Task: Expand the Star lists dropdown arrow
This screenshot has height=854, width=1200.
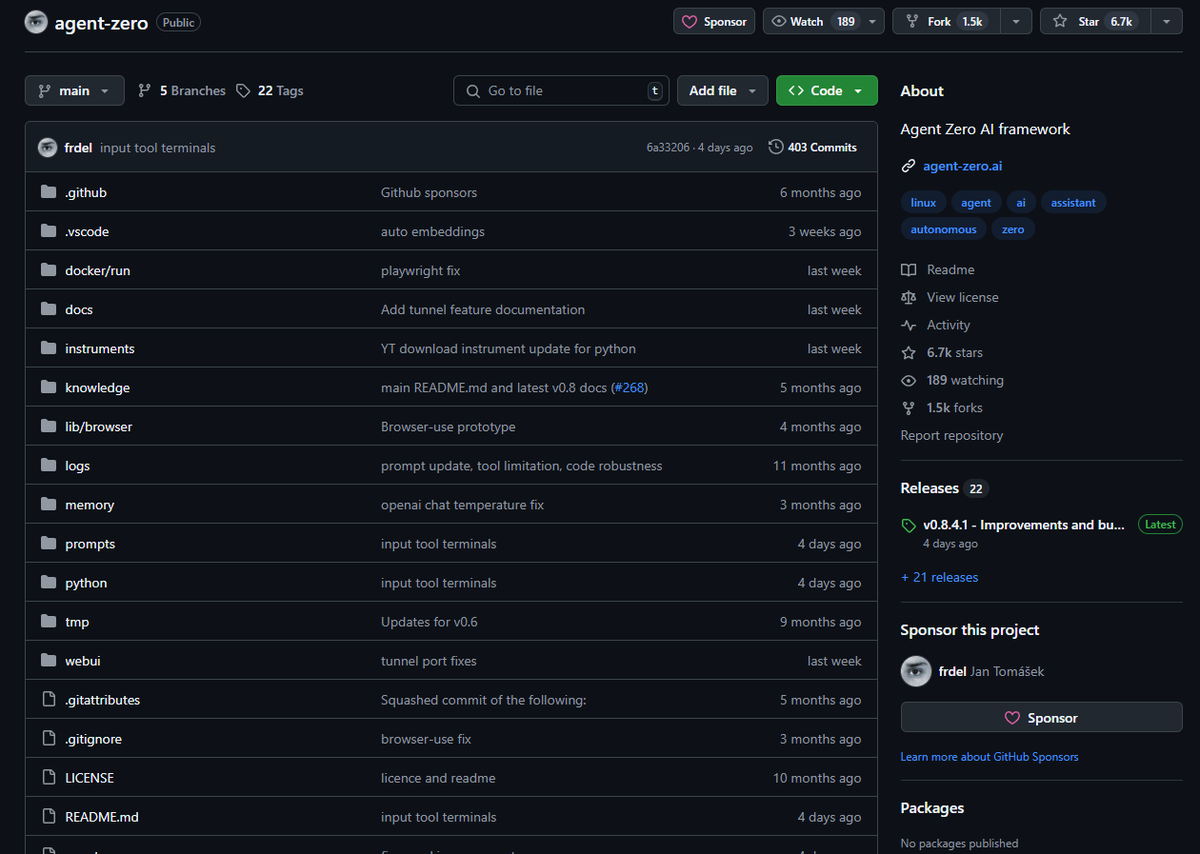Action: tap(1167, 22)
